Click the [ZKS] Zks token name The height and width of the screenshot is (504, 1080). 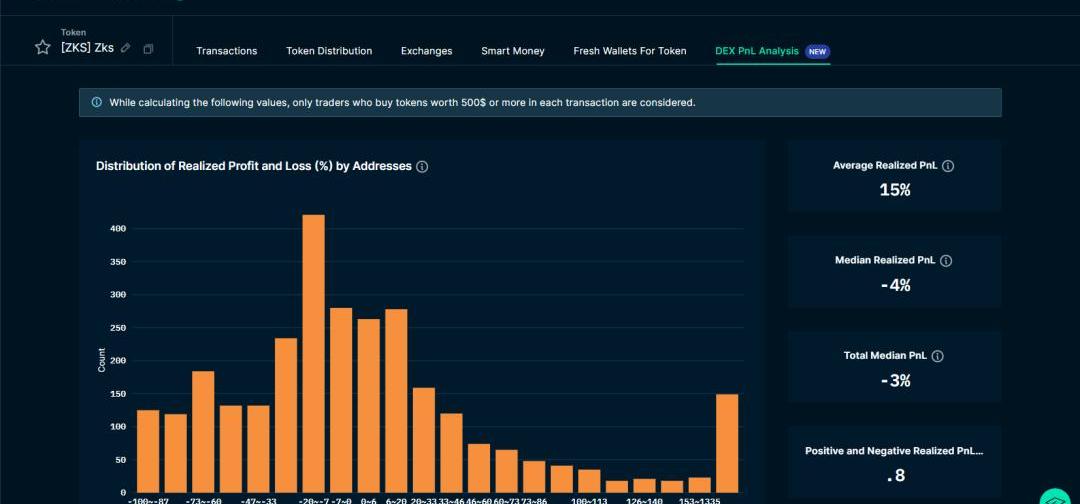click(x=87, y=48)
